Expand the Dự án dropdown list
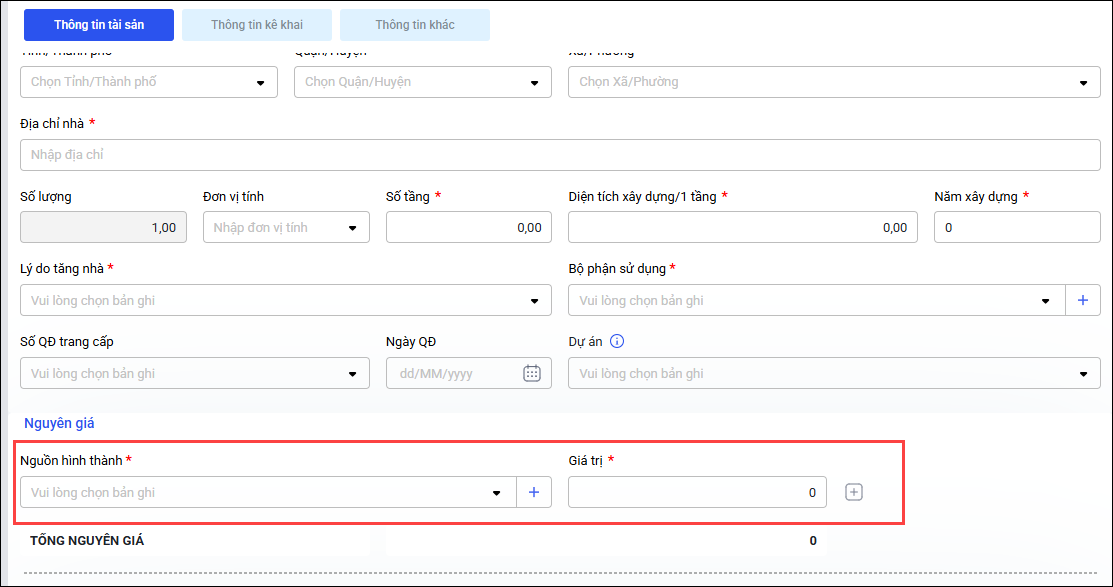The height and width of the screenshot is (587, 1113). 1083,373
